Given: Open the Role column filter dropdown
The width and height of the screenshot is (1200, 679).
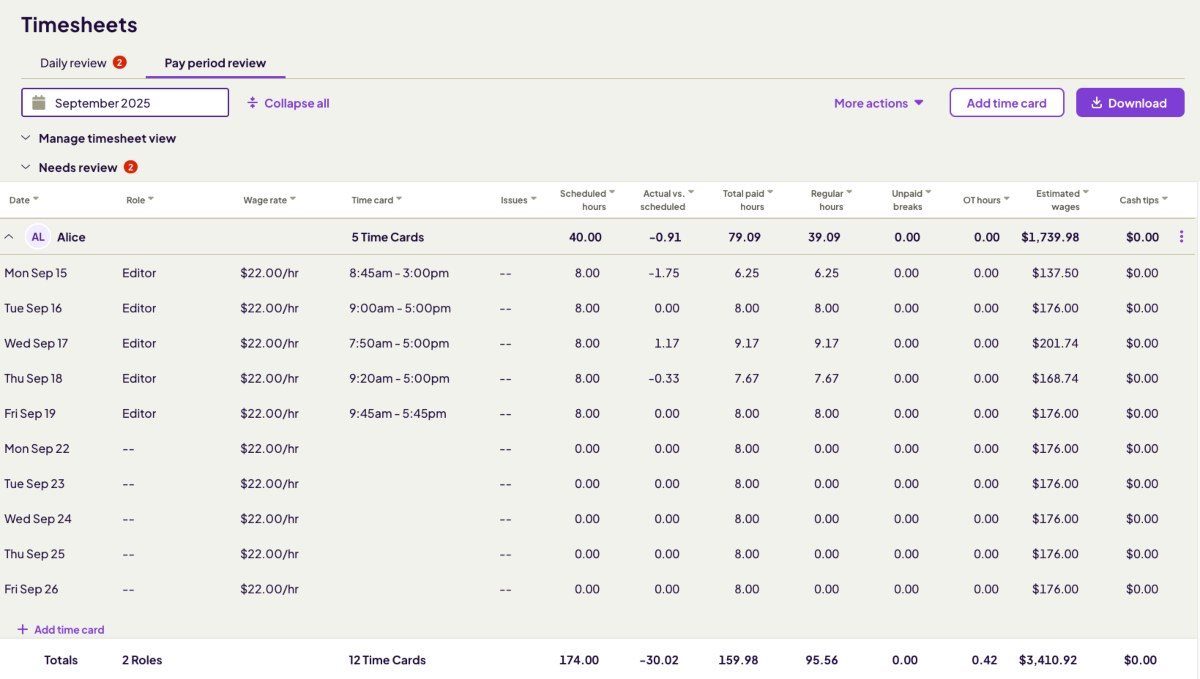Looking at the screenshot, I should tap(151, 200).
